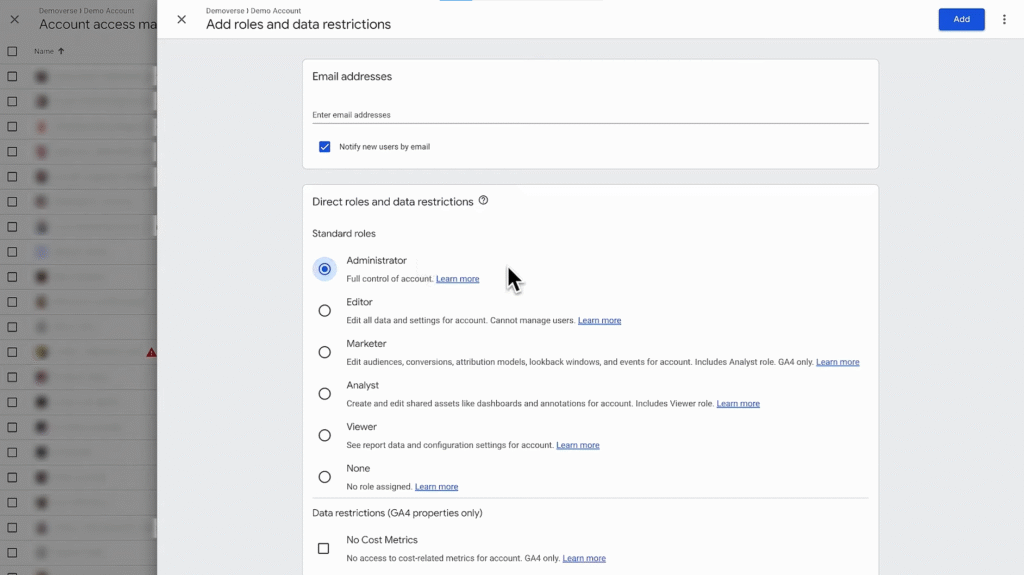Open Learn more link for No Cost Metrics
Screen dimensions: 1024x575
584,558
